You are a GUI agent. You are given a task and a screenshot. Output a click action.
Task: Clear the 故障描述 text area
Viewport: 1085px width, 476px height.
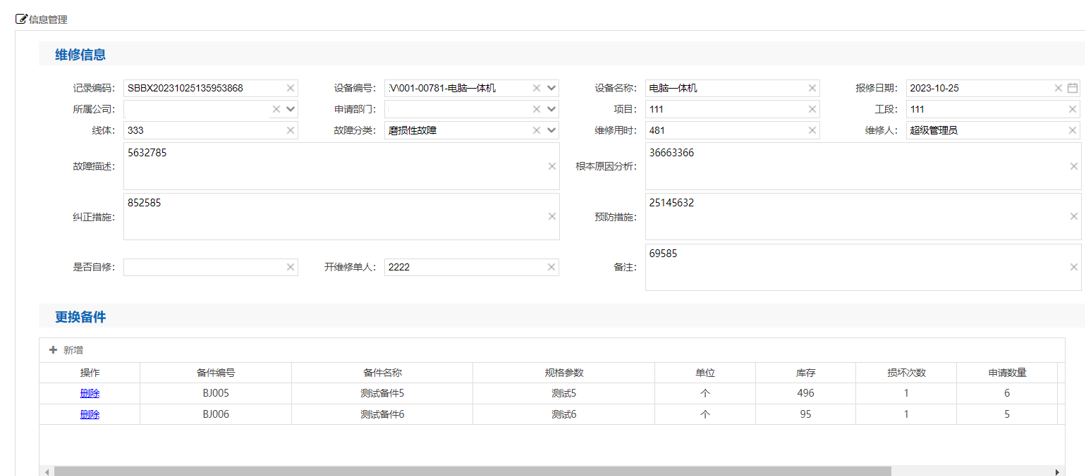point(552,166)
